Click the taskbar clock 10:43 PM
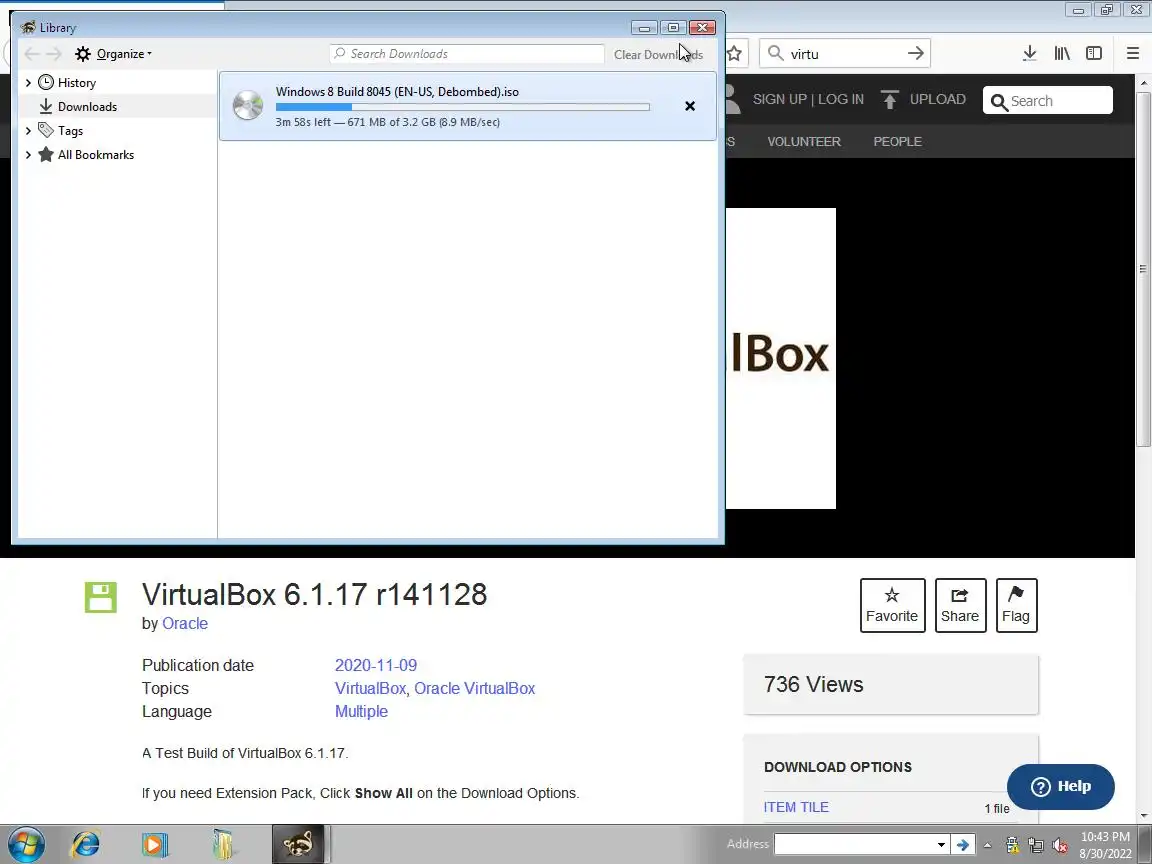This screenshot has width=1152, height=864. click(x=1105, y=836)
